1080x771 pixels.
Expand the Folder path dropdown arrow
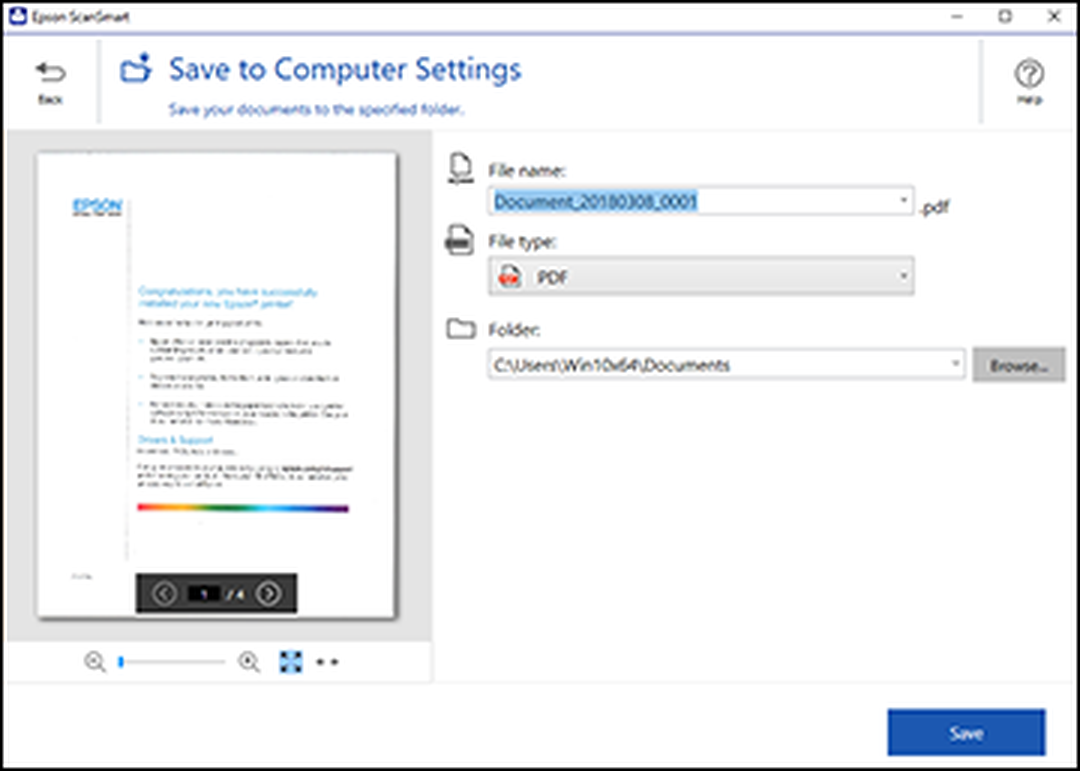[955, 363]
